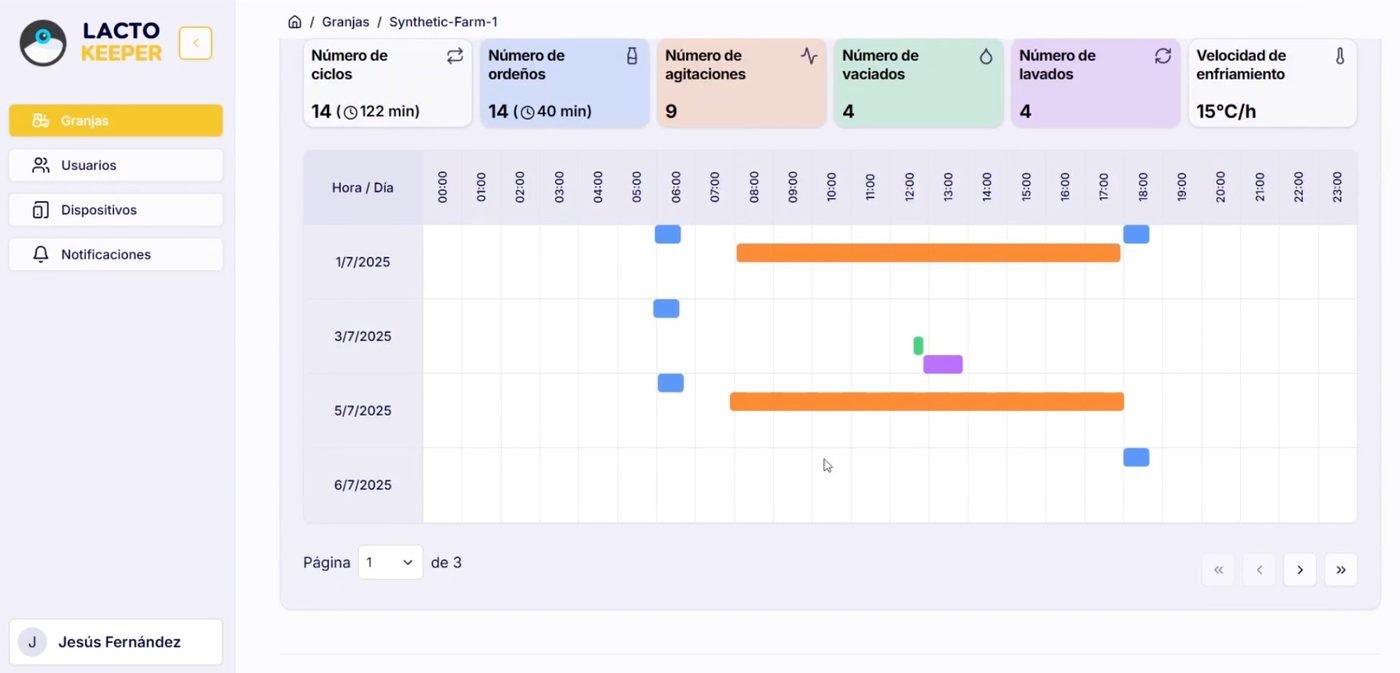Click the cycle icon on Número de ciclos card
1400x673 pixels.
point(456,57)
